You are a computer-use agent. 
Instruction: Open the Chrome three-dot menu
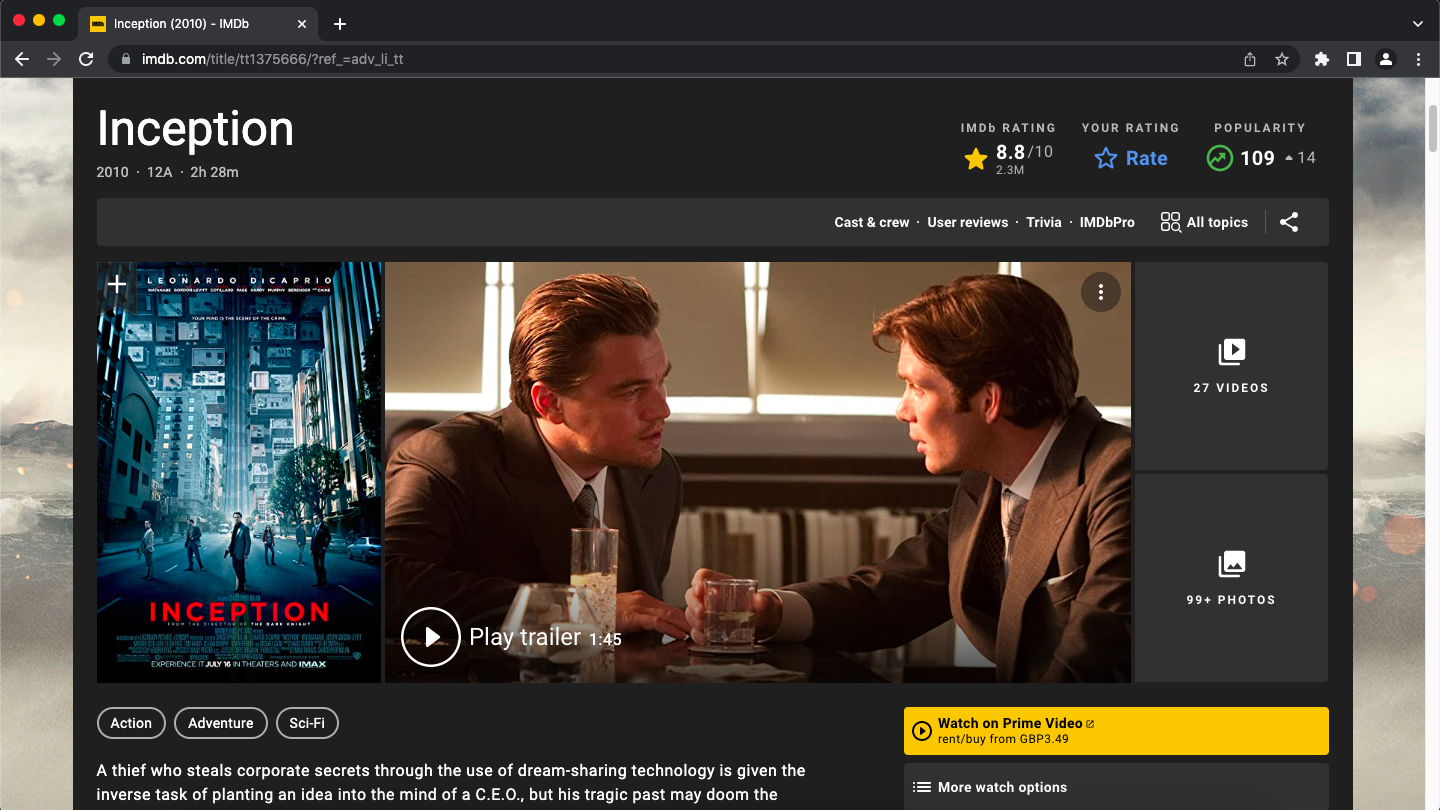(x=1418, y=59)
